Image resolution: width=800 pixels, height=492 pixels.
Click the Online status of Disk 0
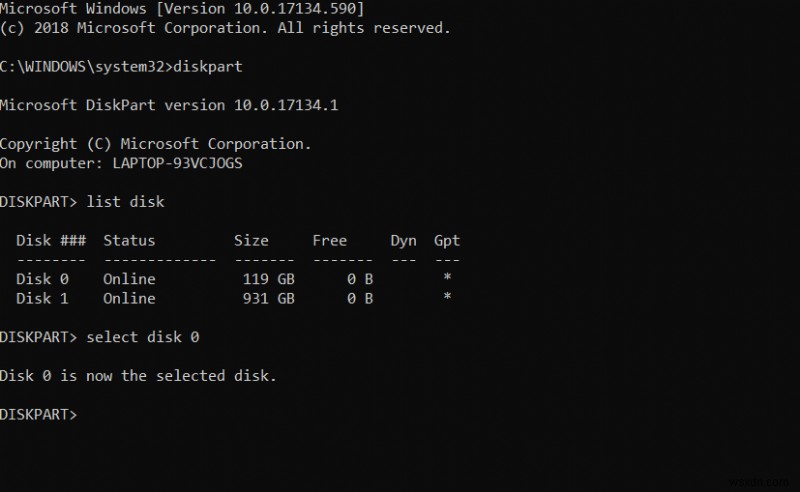(x=129, y=279)
